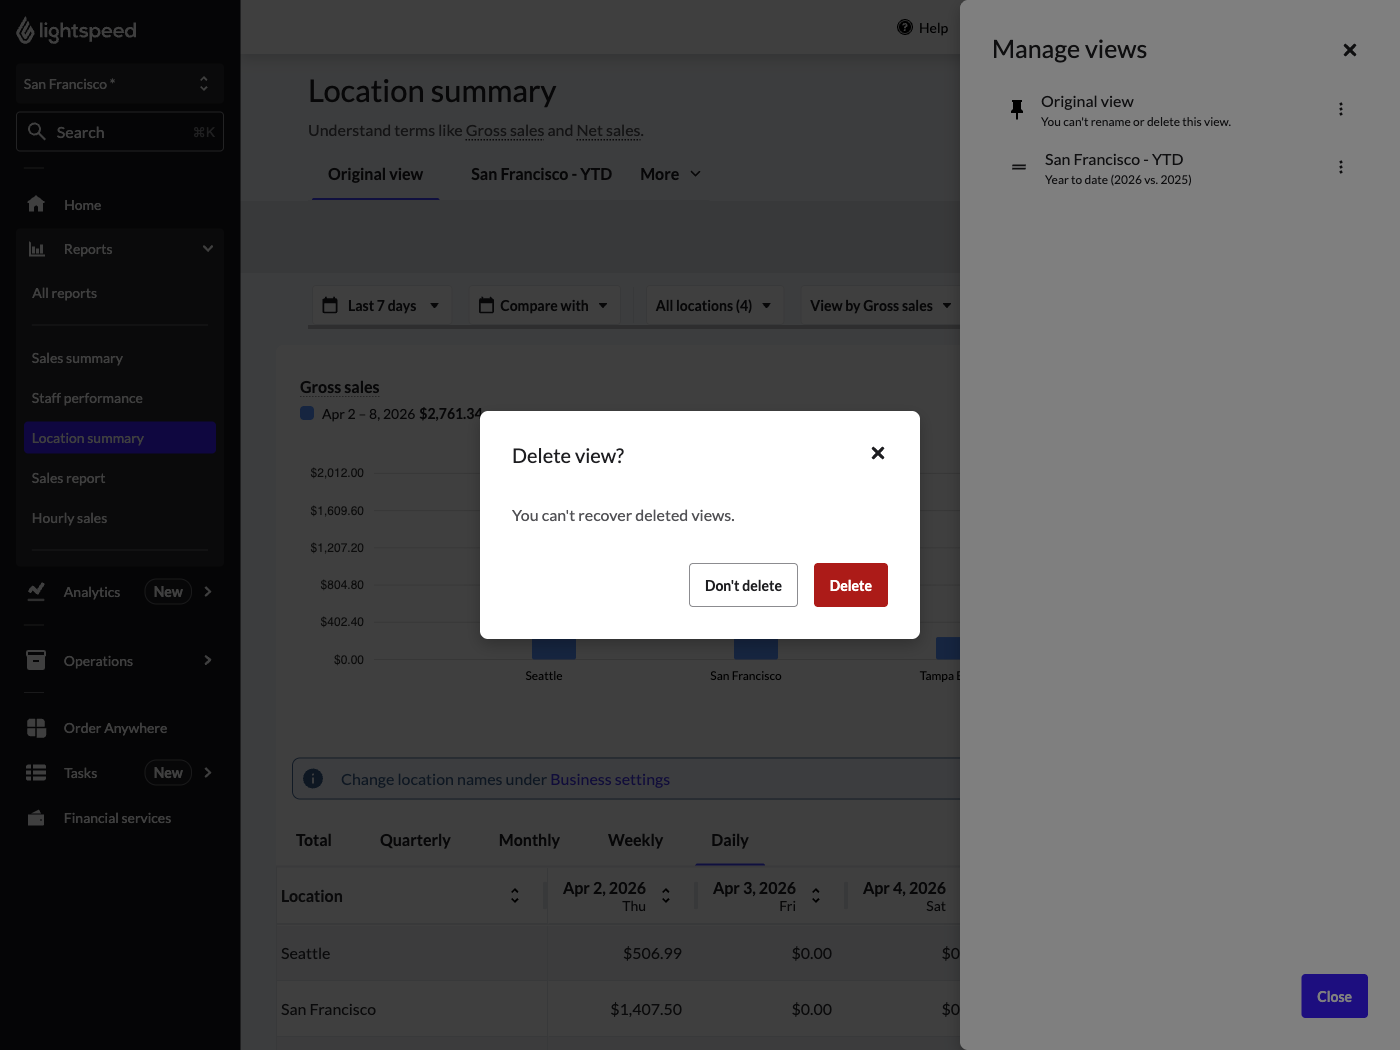Viewport: 1400px width, 1050px height.
Task: Switch to the Quarterly tab
Action: tap(415, 840)
